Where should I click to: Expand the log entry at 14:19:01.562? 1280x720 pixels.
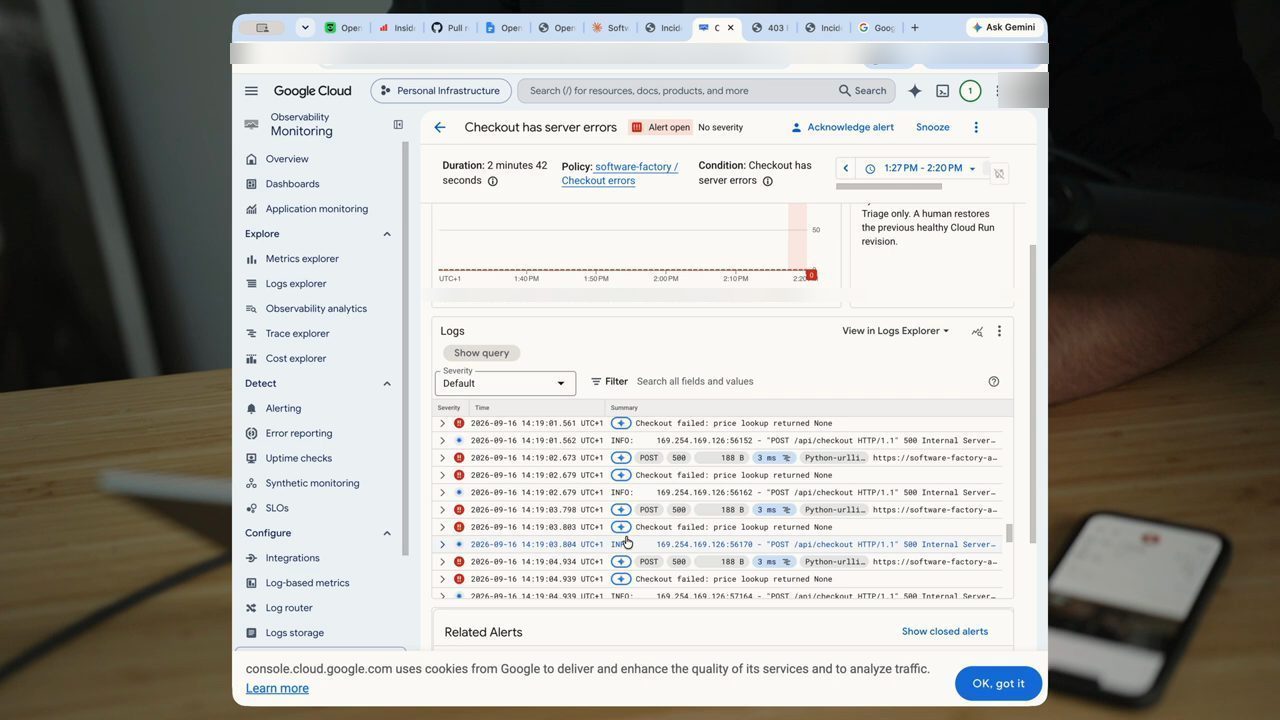442,441
